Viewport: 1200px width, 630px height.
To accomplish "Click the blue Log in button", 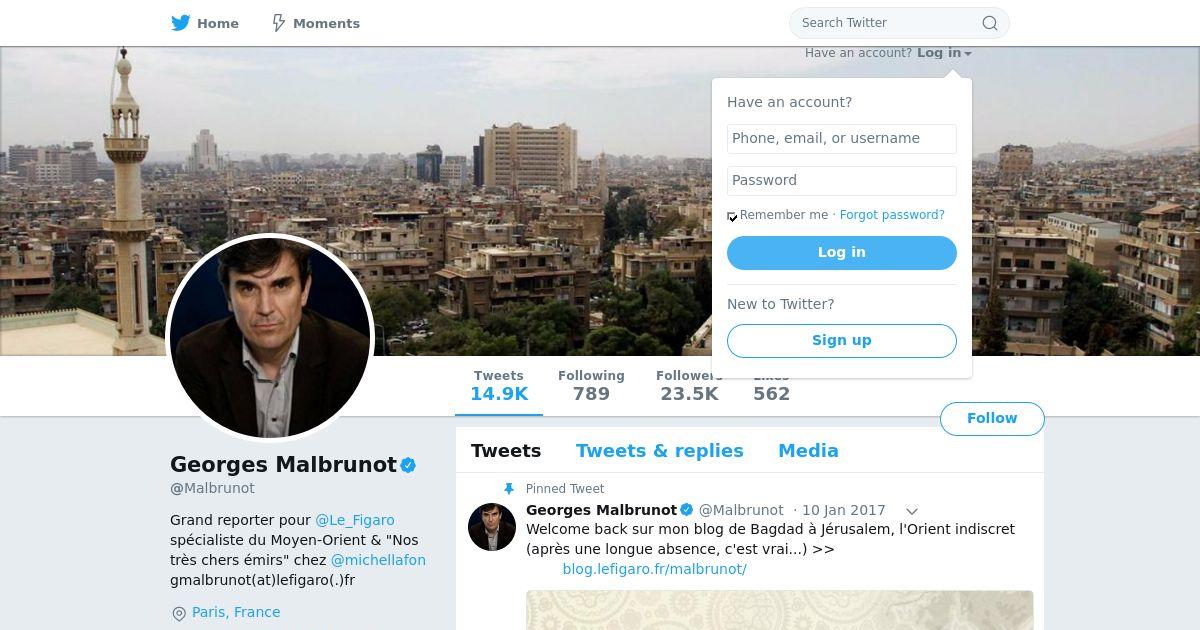I will click(x=842, y=253).
